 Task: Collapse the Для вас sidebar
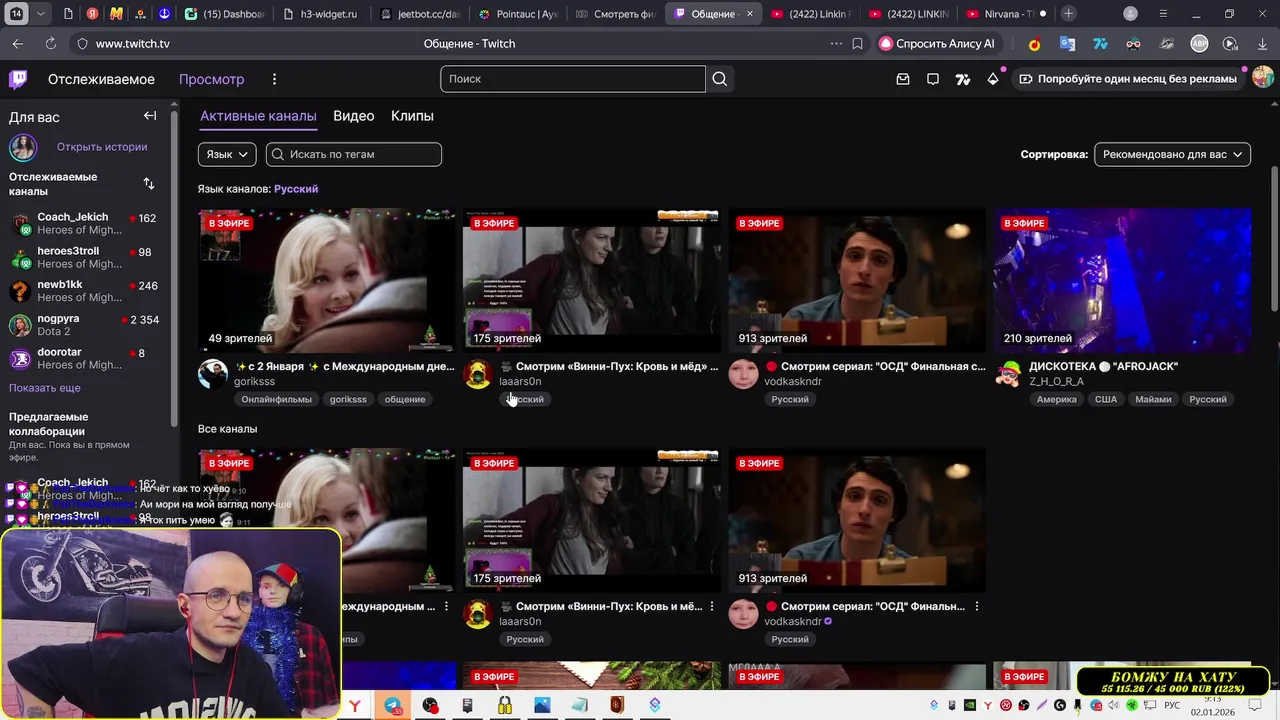[x=150, y=116]
